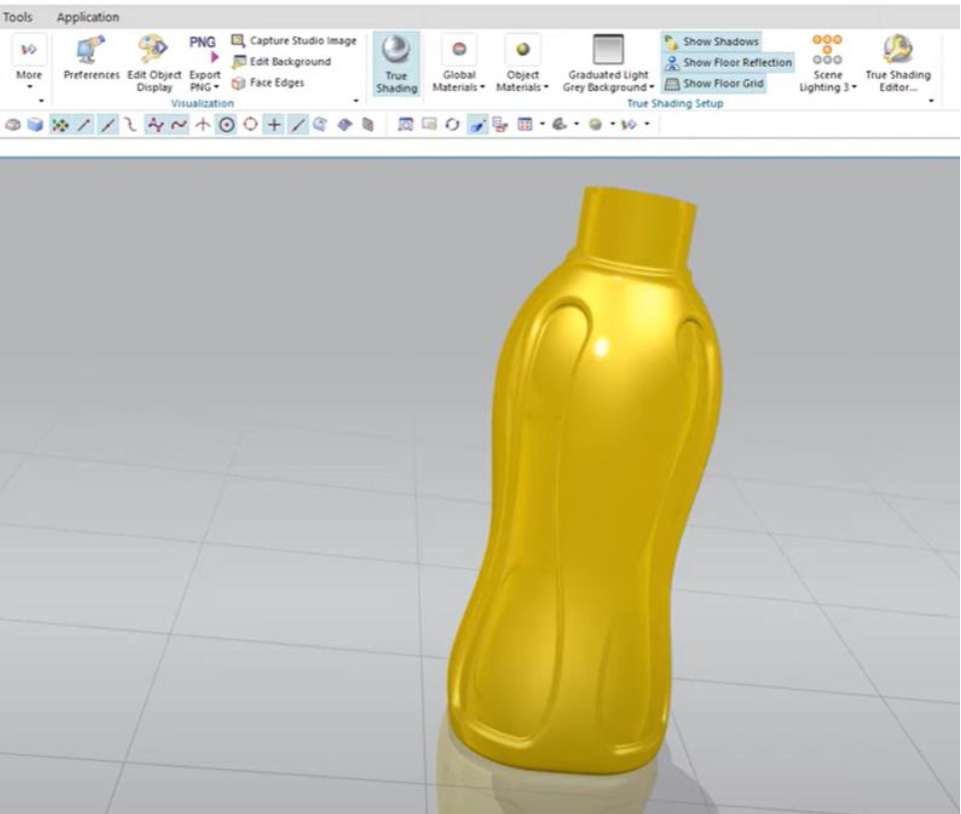Open the Application menu
This screenshot has width=961, height=814.
87,17
